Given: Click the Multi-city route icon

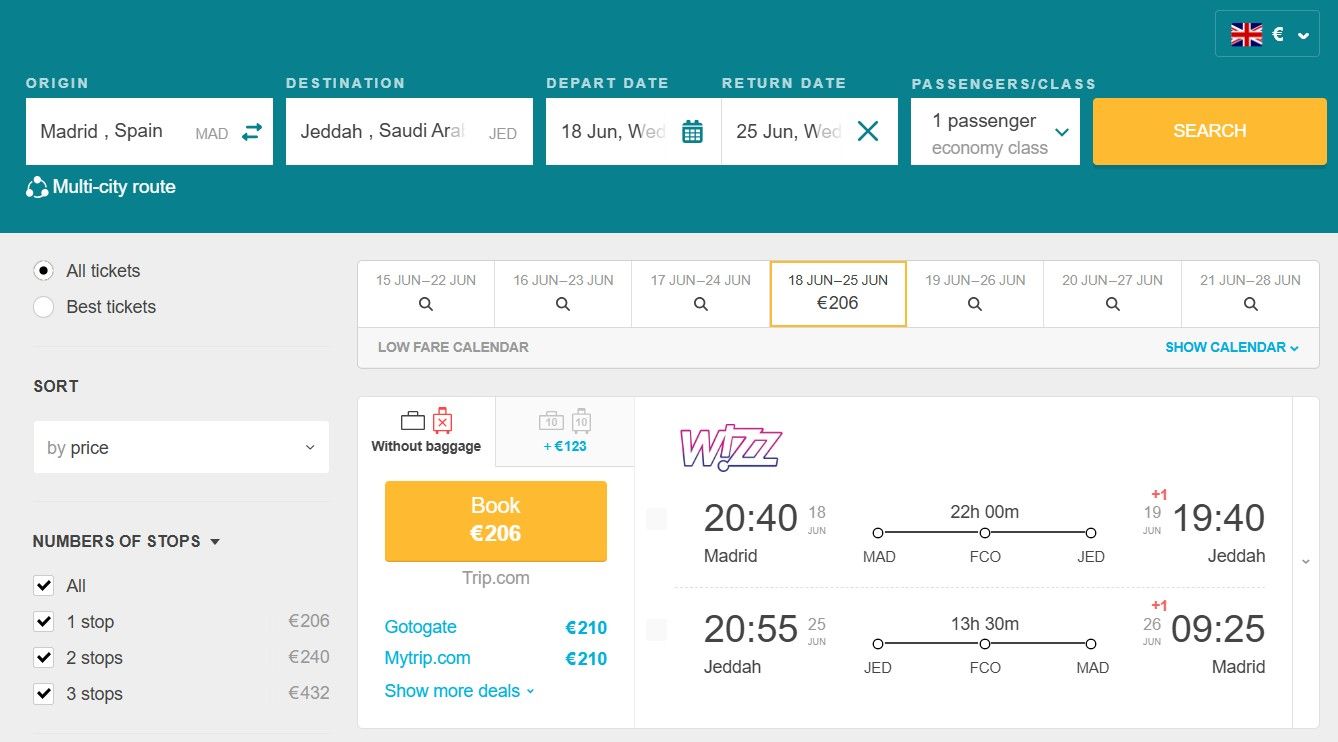Looking at the screenshot, I should click(36, 186).
